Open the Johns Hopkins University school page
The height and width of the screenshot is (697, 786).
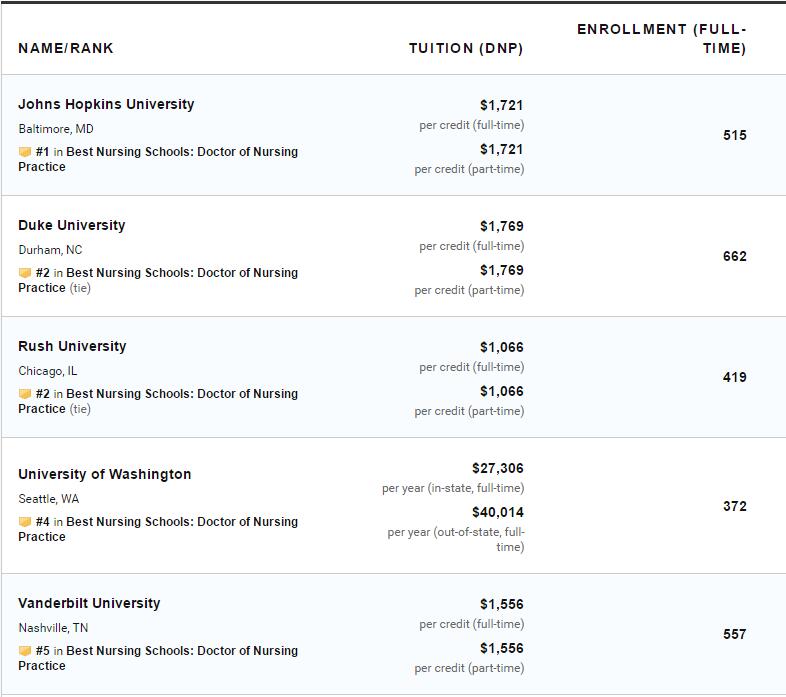pyautogui.click(x=106, y=104)
